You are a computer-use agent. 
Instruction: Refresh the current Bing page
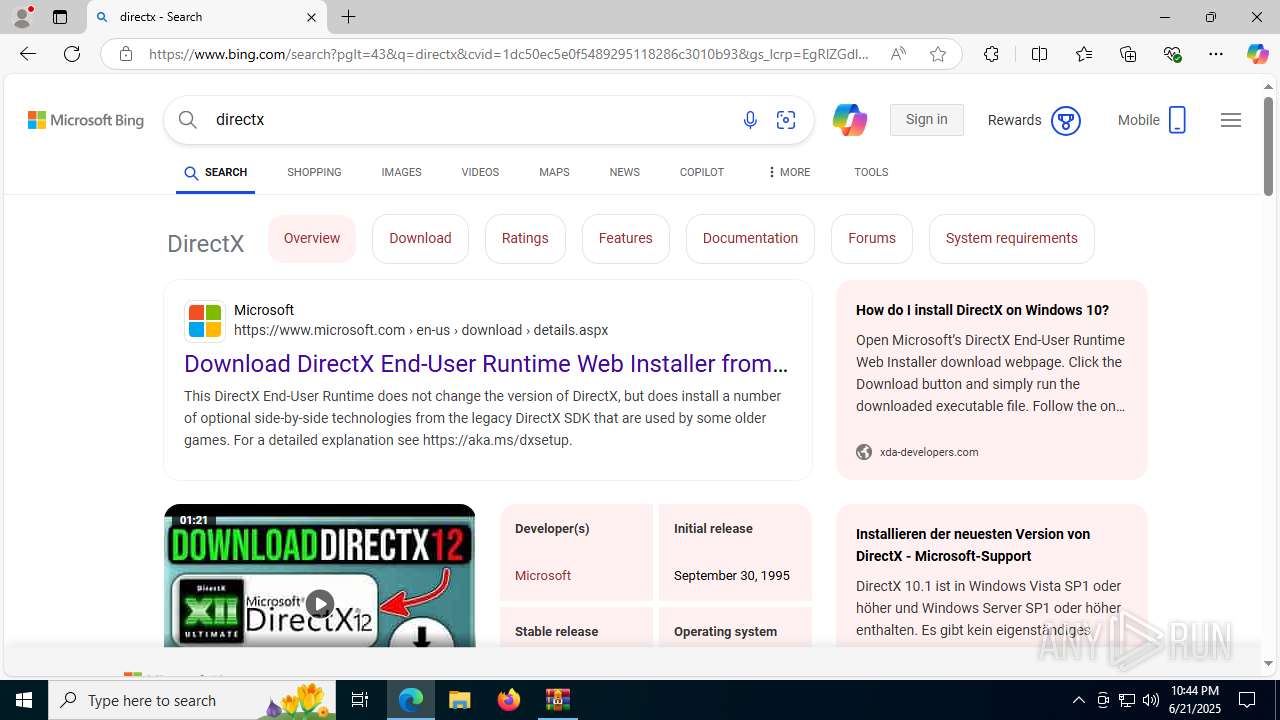pos(72,54)
